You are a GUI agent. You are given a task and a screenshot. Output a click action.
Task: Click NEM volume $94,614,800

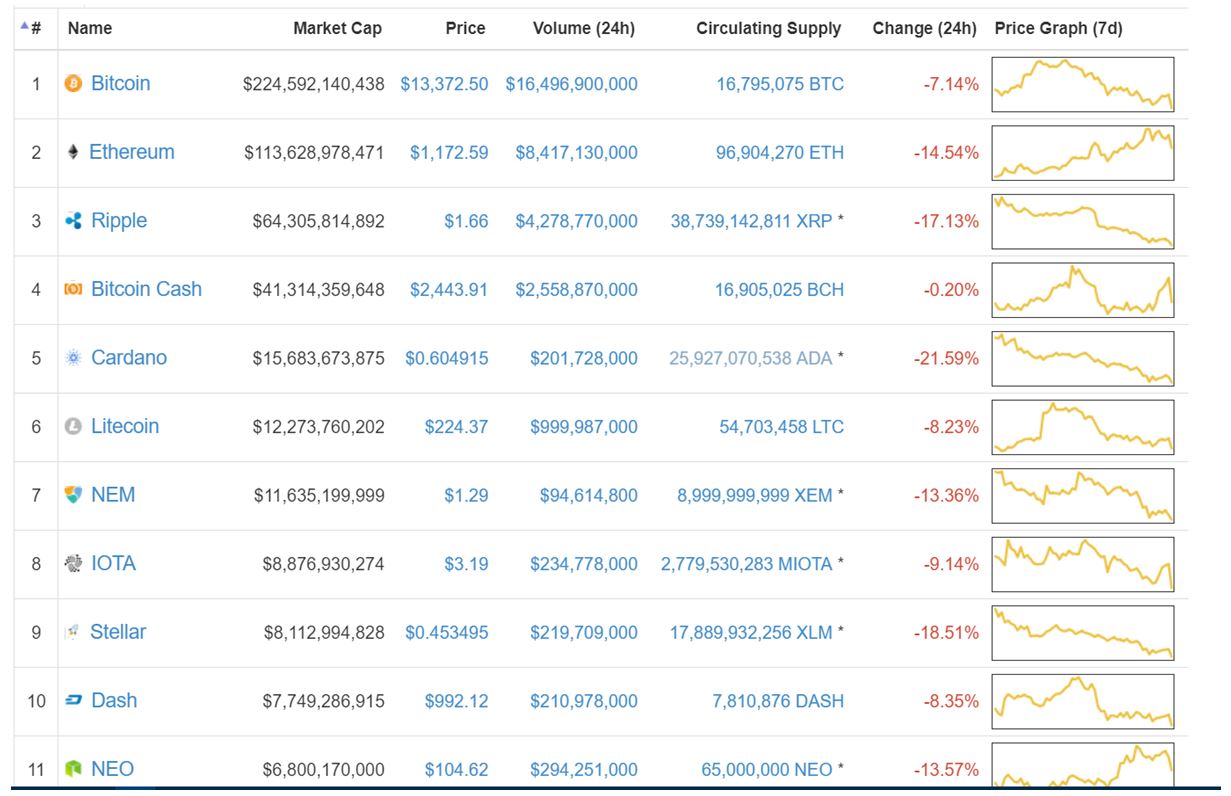point(589,495)
